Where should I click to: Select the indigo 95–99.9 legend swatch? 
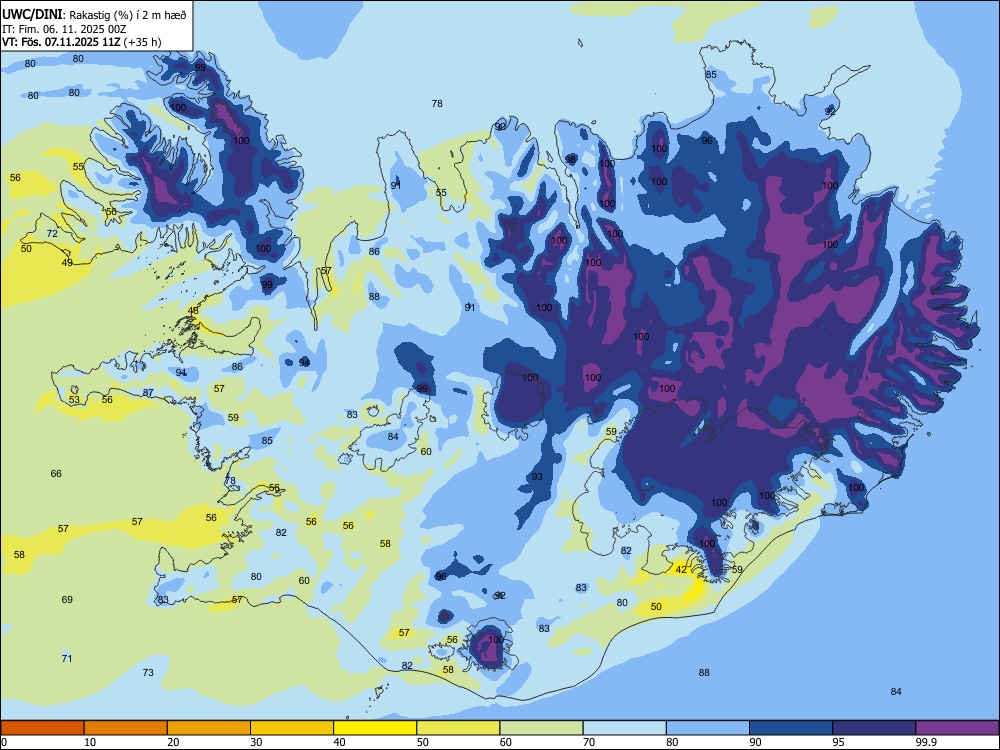pyautogui.click(x=874, y=728)
